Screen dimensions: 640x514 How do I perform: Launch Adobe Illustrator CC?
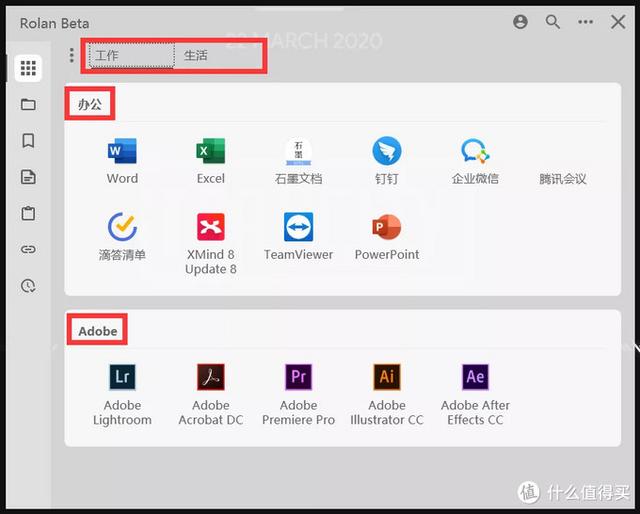coord(387,395)
